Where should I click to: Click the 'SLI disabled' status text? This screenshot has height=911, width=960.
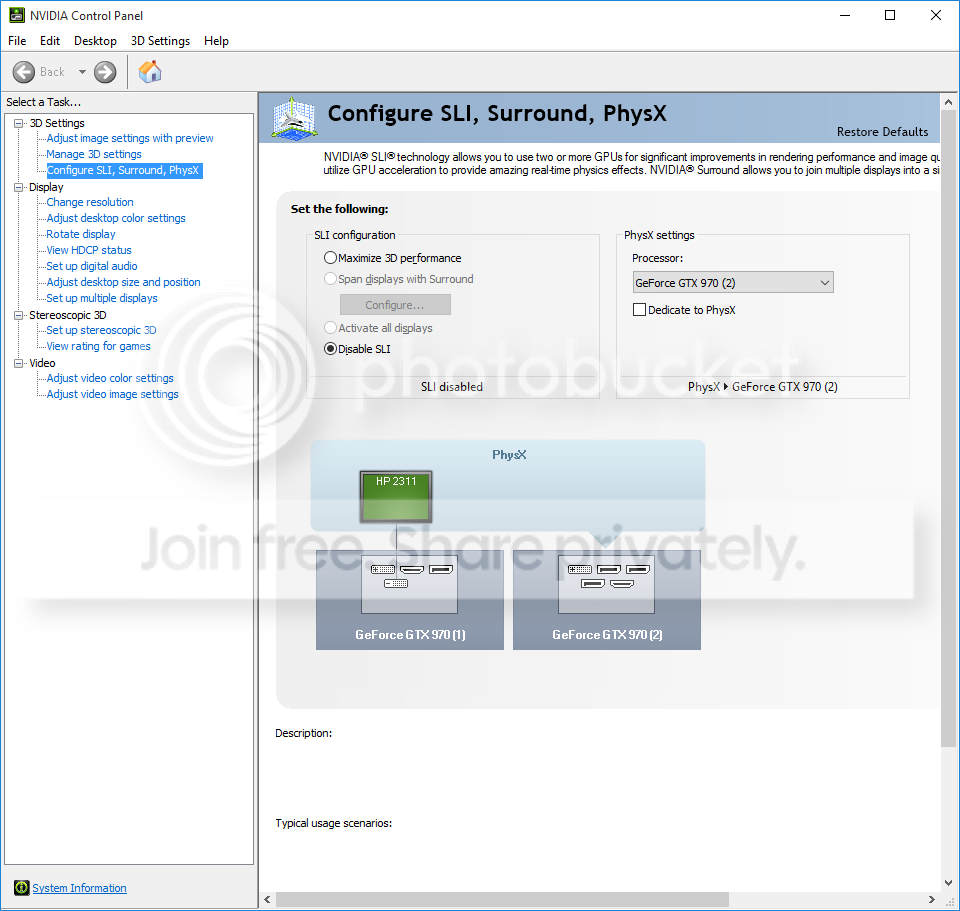[452, 387]
